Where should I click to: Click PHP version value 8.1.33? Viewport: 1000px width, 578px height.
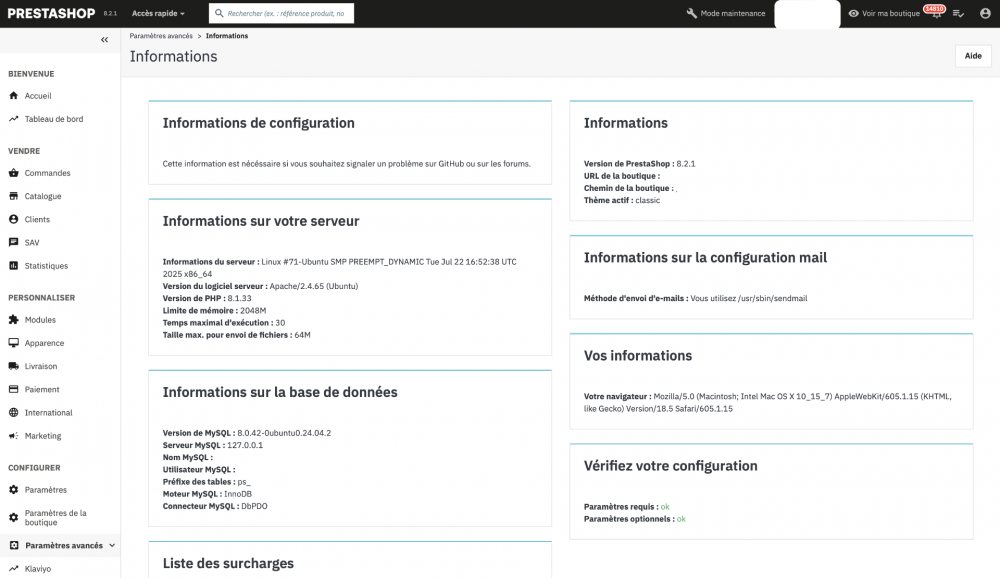click(239, 298)
